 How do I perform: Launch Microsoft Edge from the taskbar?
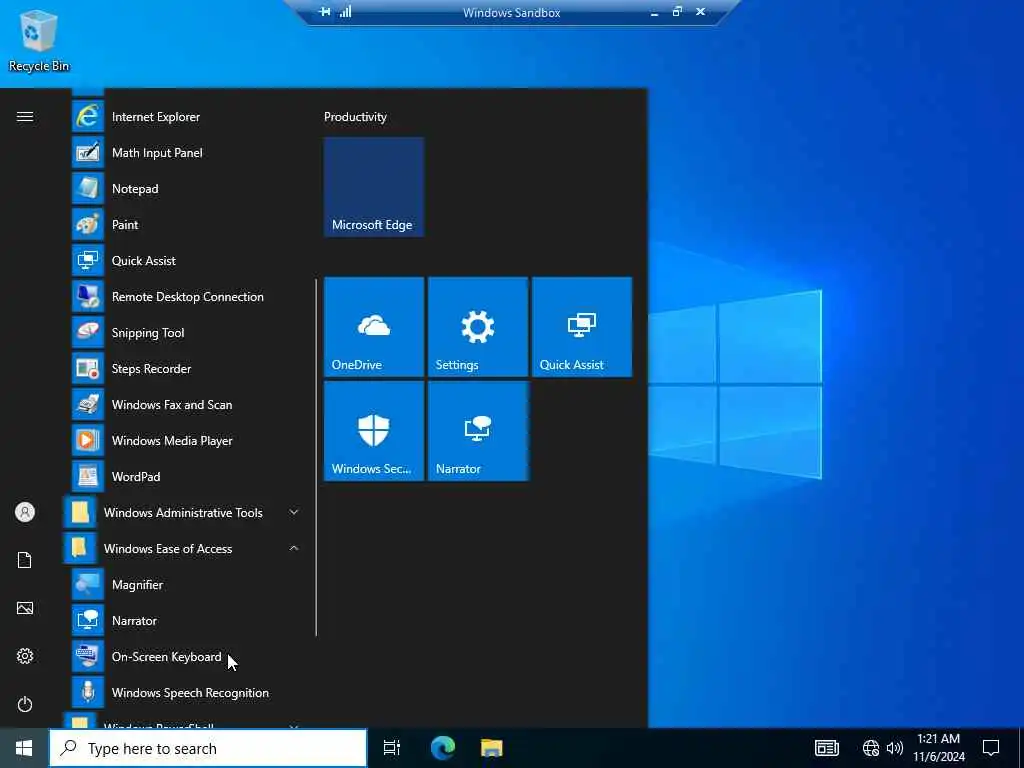point(443,748)
